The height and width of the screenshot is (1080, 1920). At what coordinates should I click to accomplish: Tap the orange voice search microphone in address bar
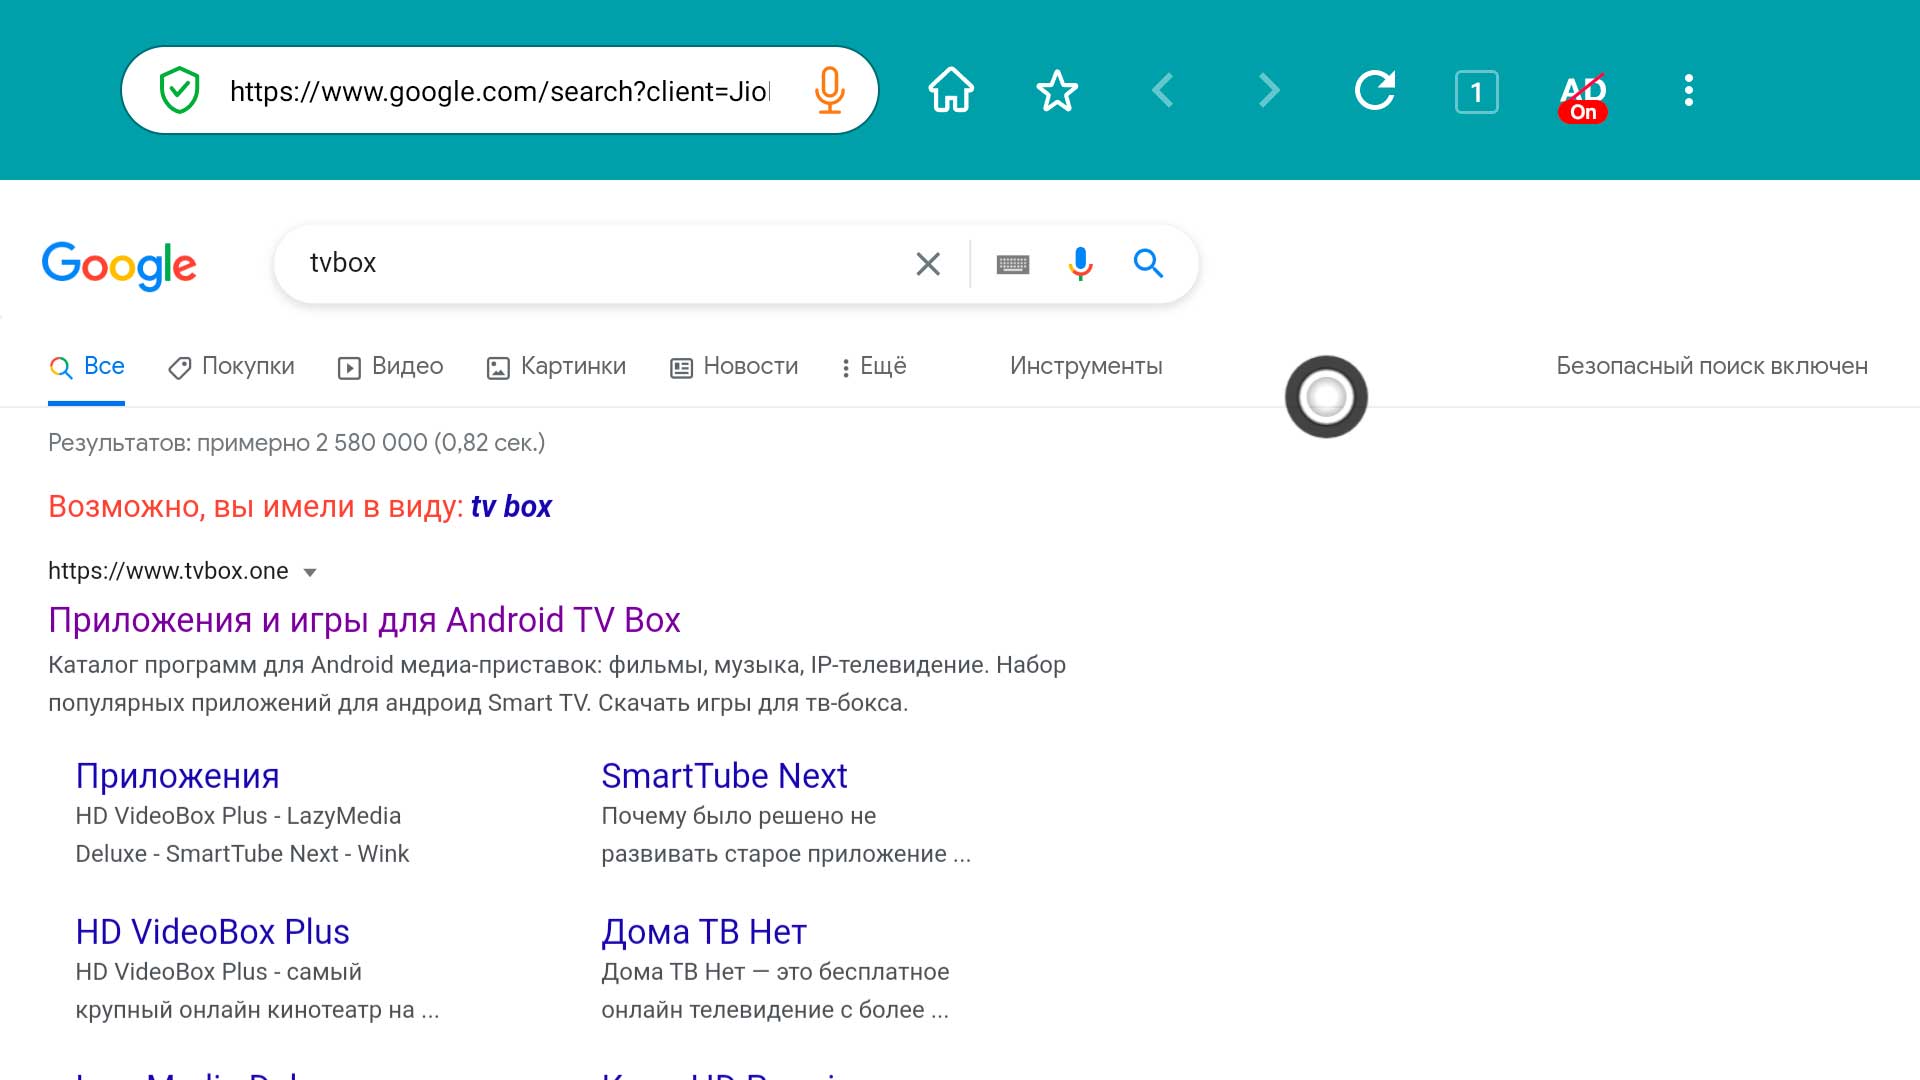click(x=829, y=91)
